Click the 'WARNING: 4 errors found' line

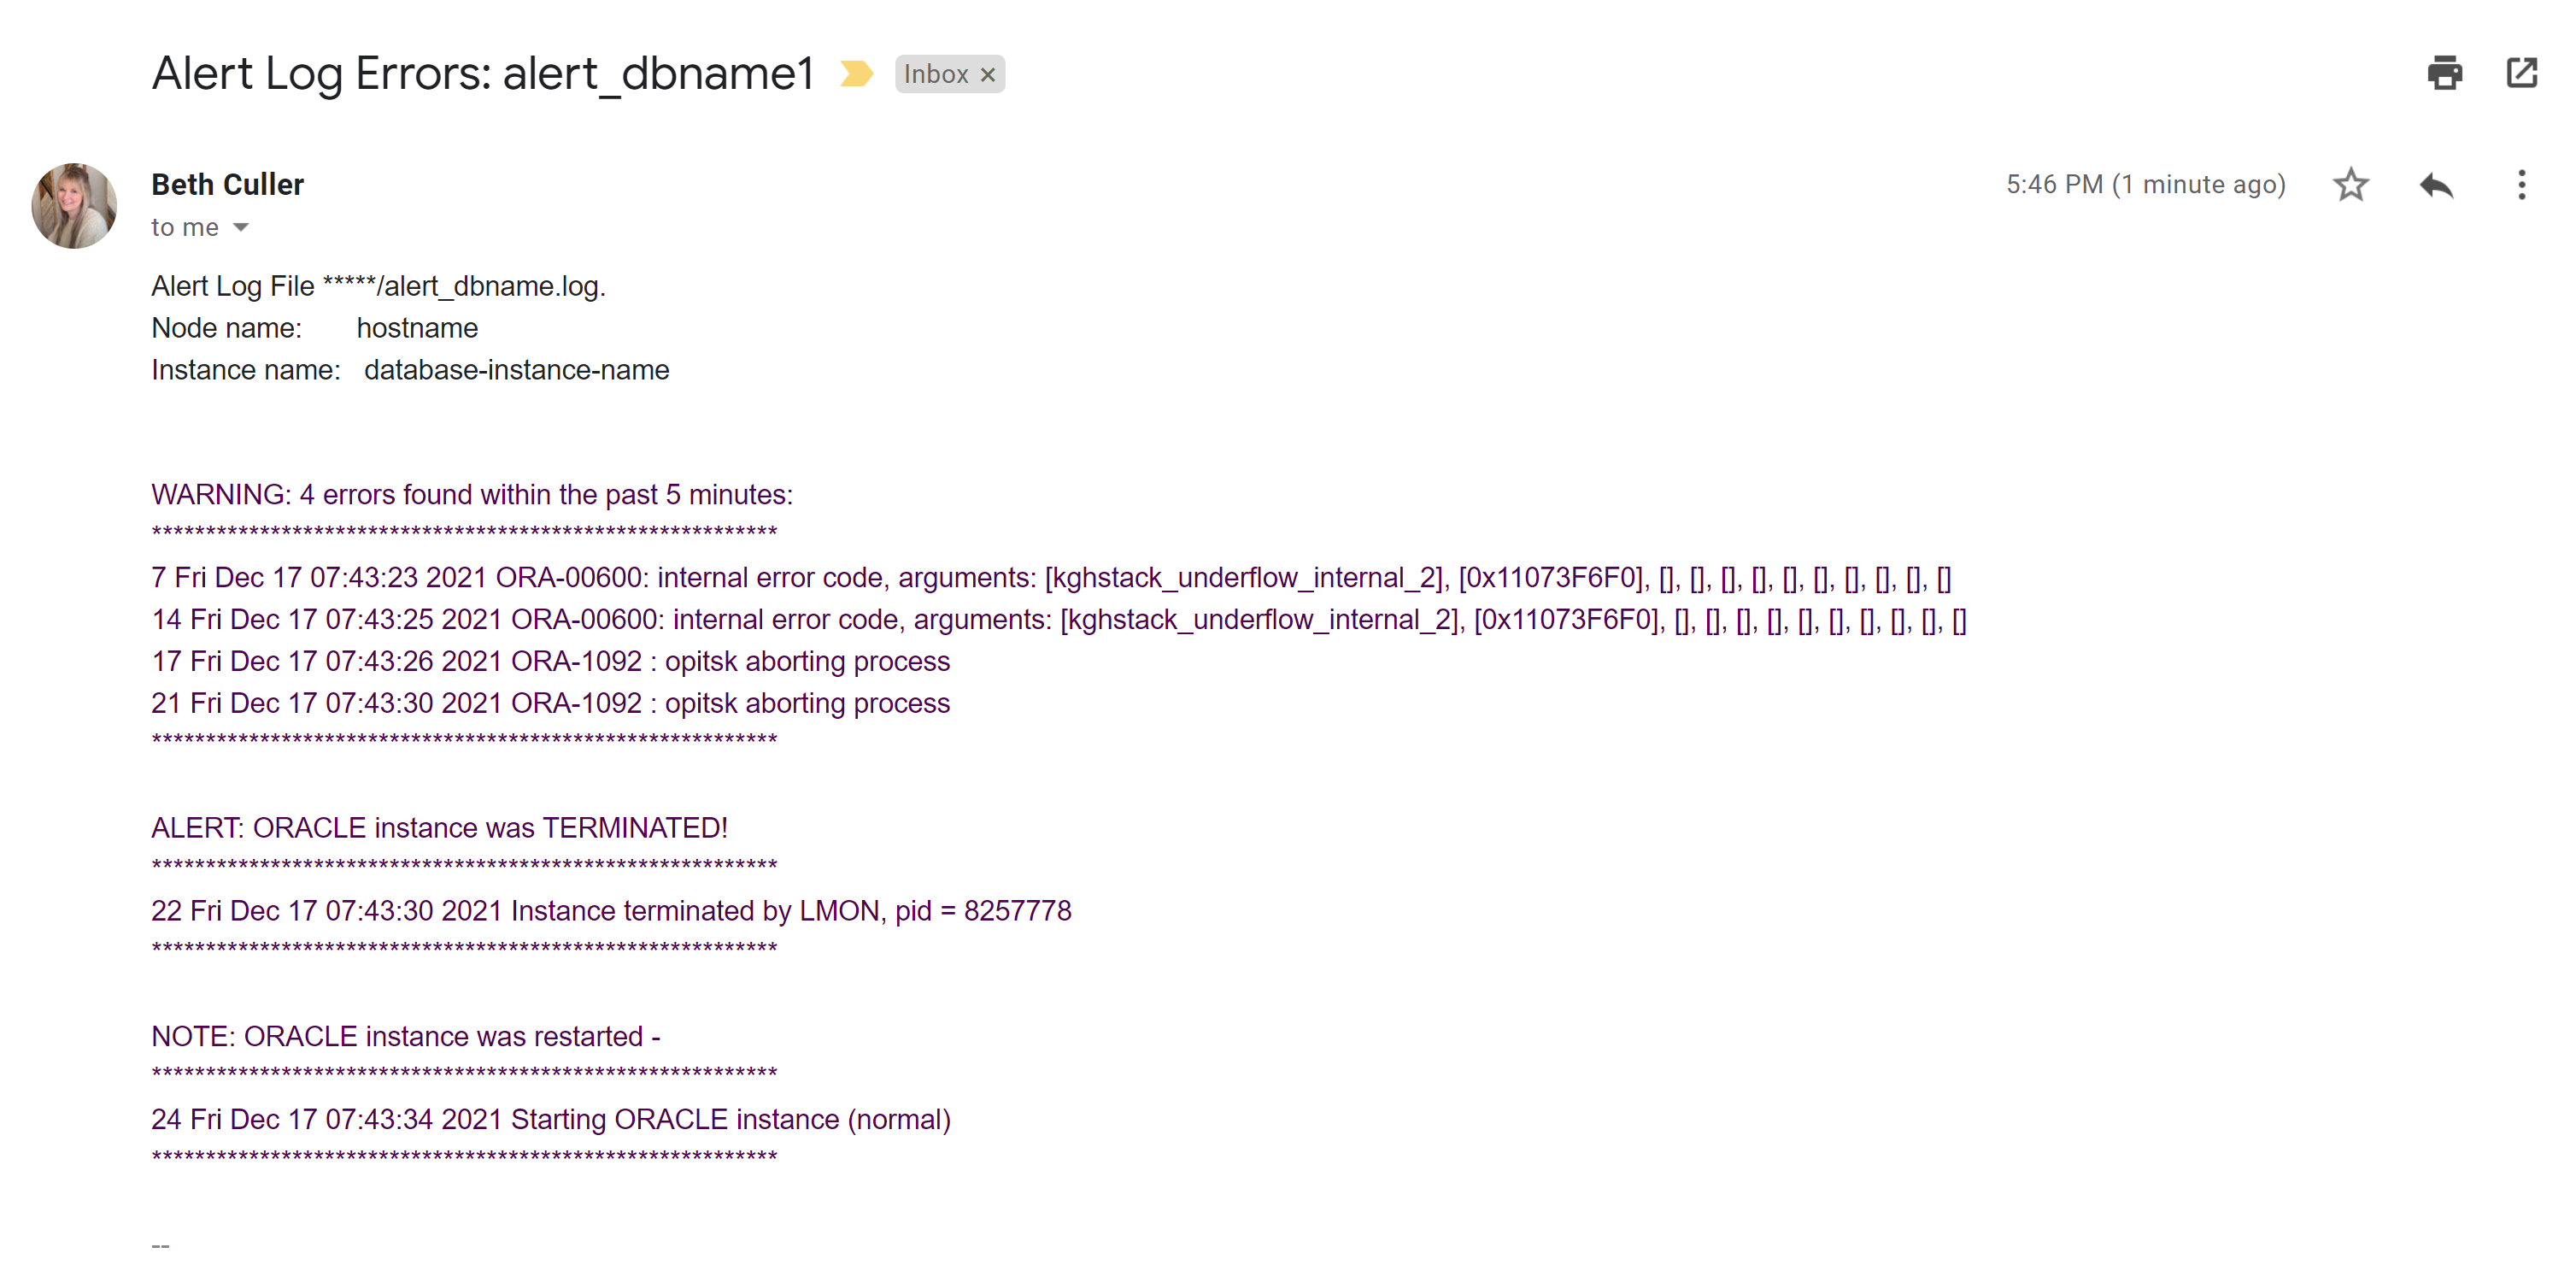(x=472, y=495)
